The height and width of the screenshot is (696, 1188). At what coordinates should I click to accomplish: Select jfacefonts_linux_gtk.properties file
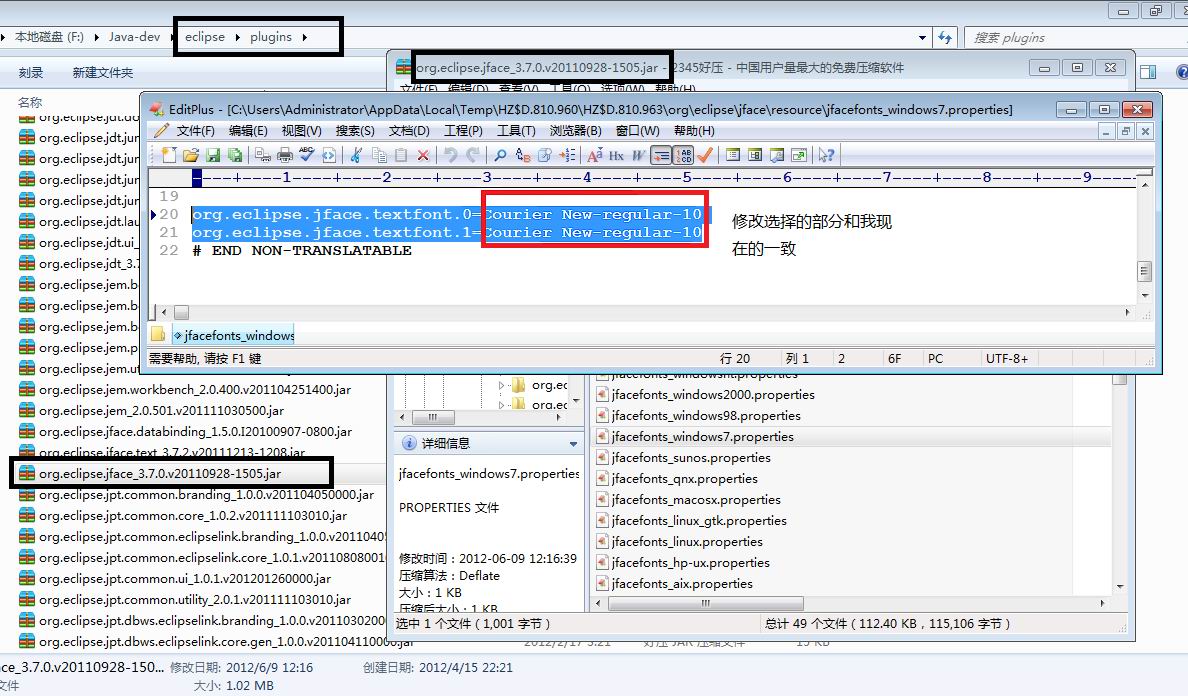699,520
